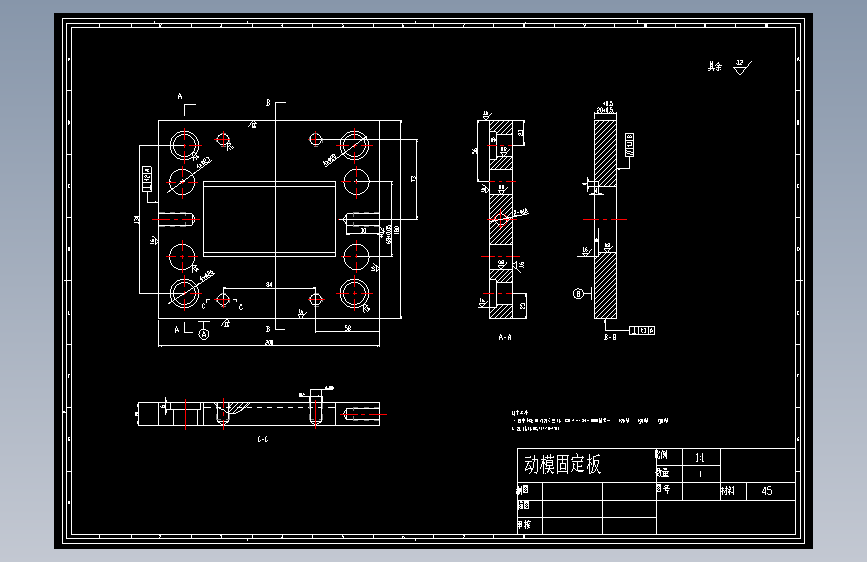The width and height of the screenshot is (867, 562).
Task: Click the material value 45 cell
Action: click(771, 491)
